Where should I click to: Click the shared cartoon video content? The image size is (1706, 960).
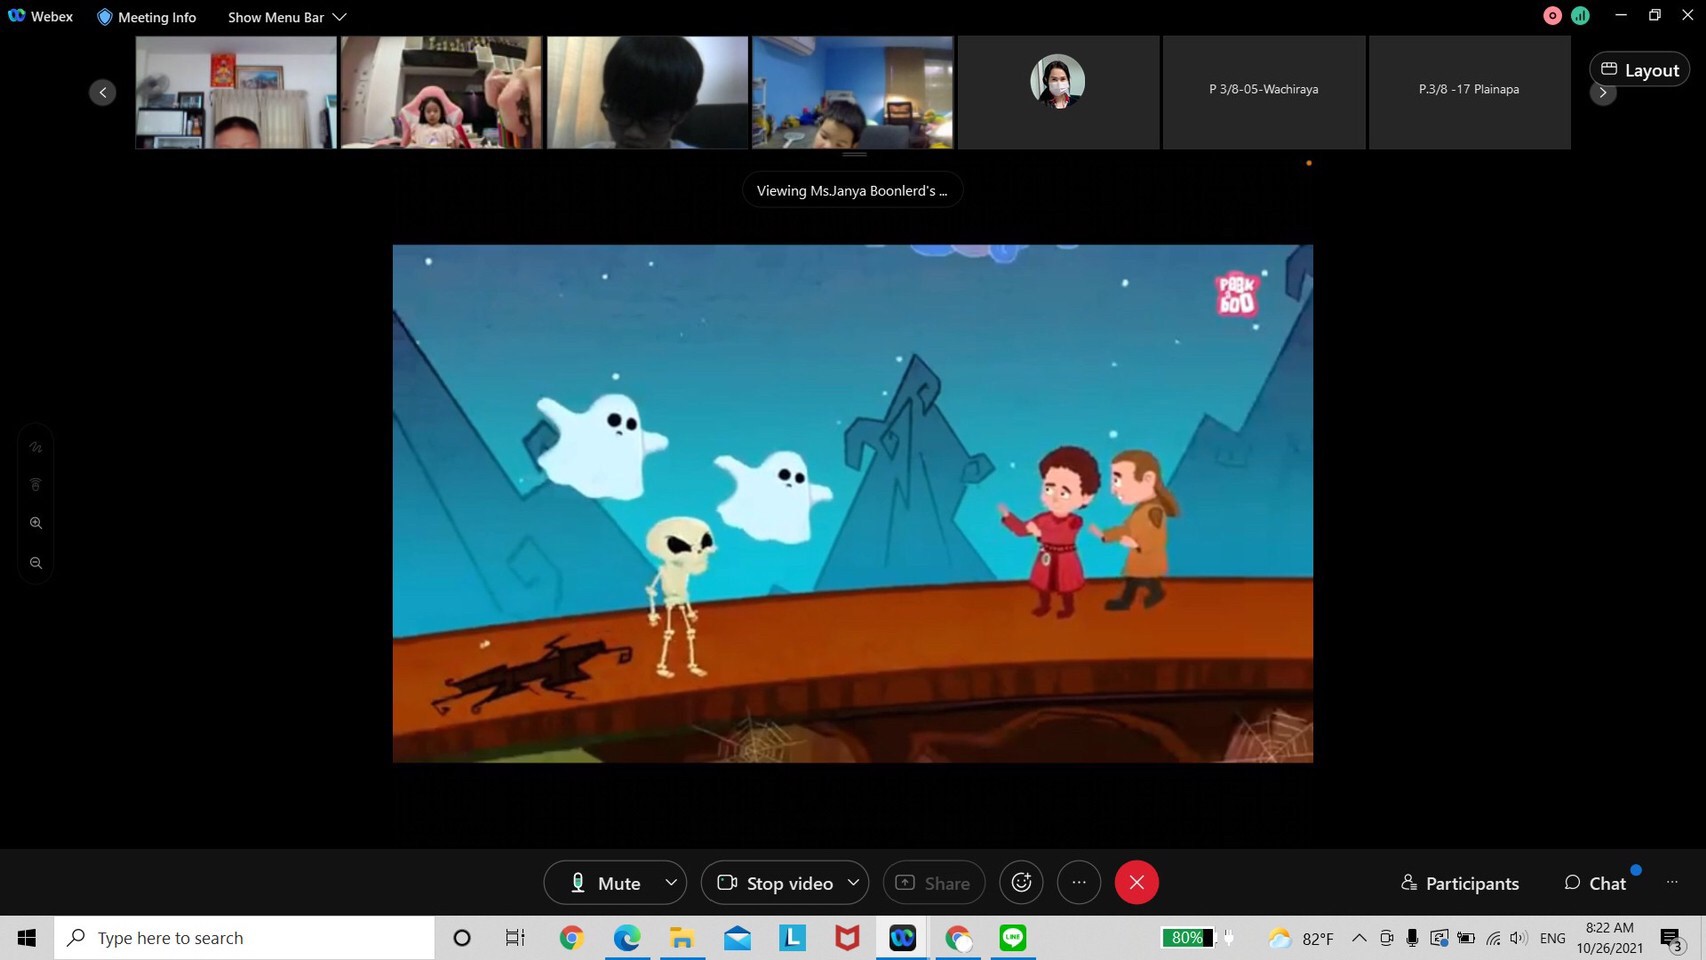852,503
